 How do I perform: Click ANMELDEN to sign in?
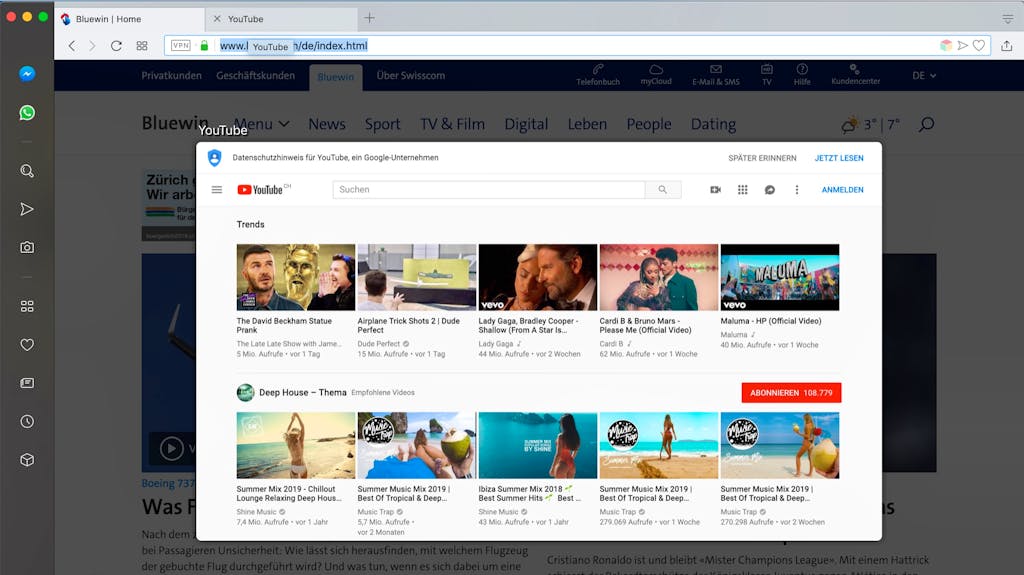click(842, 189)
